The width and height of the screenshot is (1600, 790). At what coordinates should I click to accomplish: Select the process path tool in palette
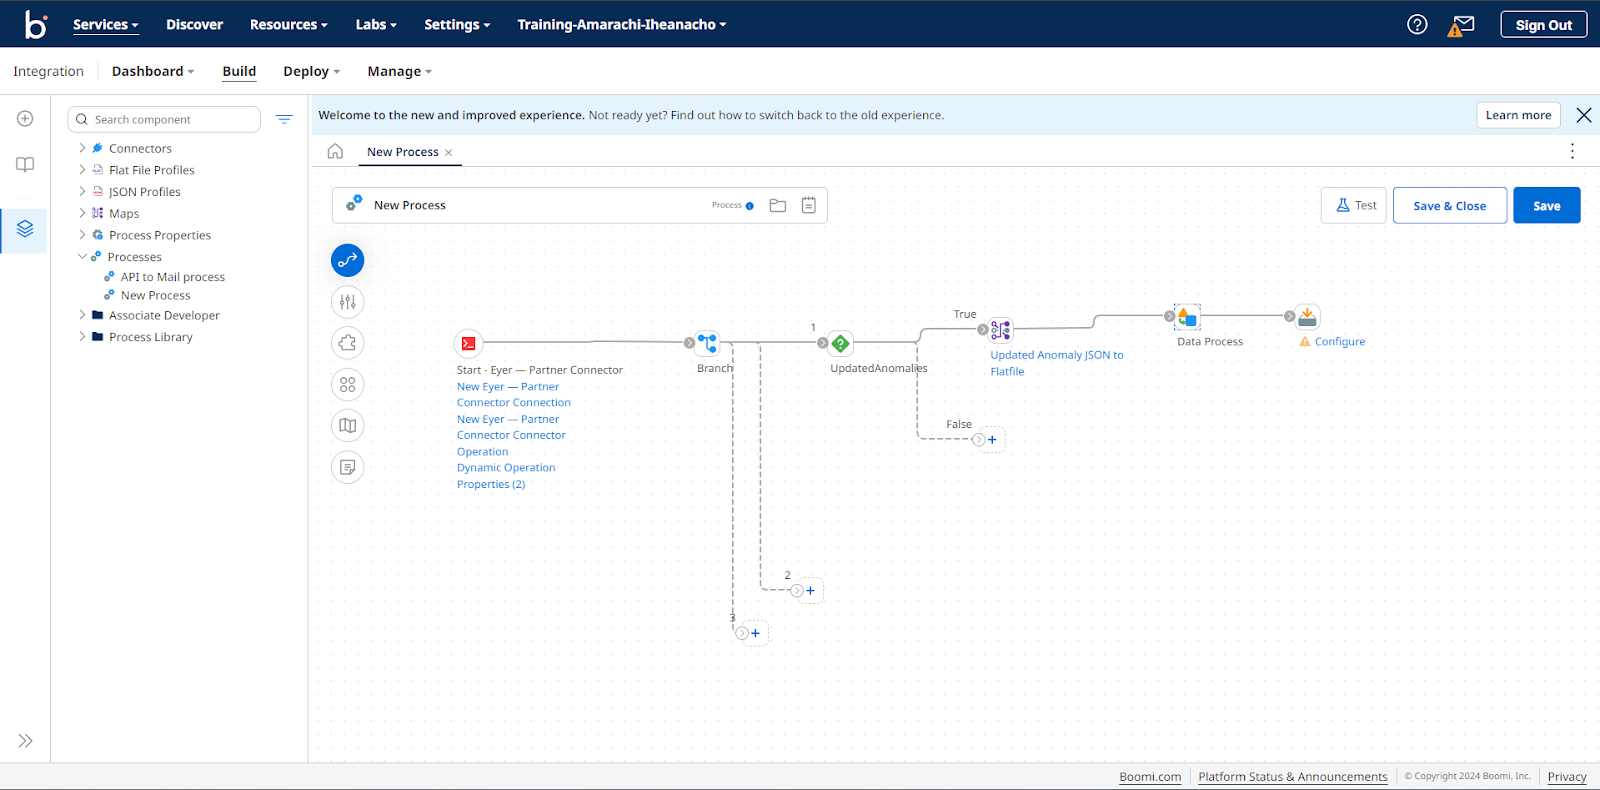(x=347, y=260)
